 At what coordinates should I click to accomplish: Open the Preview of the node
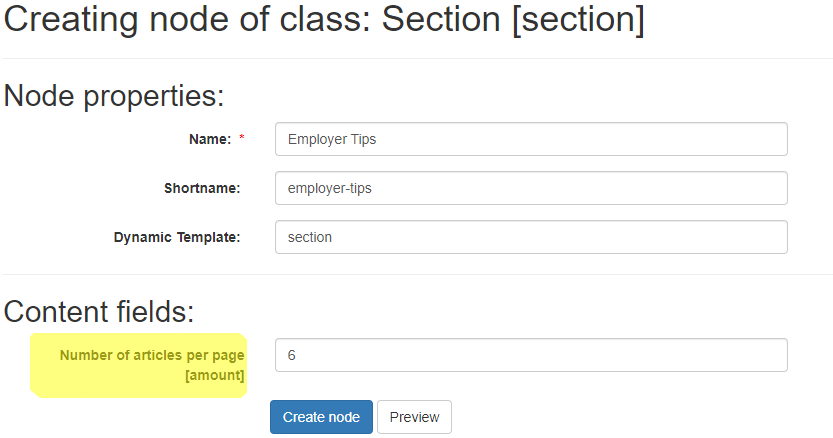[x=414, y=417]
